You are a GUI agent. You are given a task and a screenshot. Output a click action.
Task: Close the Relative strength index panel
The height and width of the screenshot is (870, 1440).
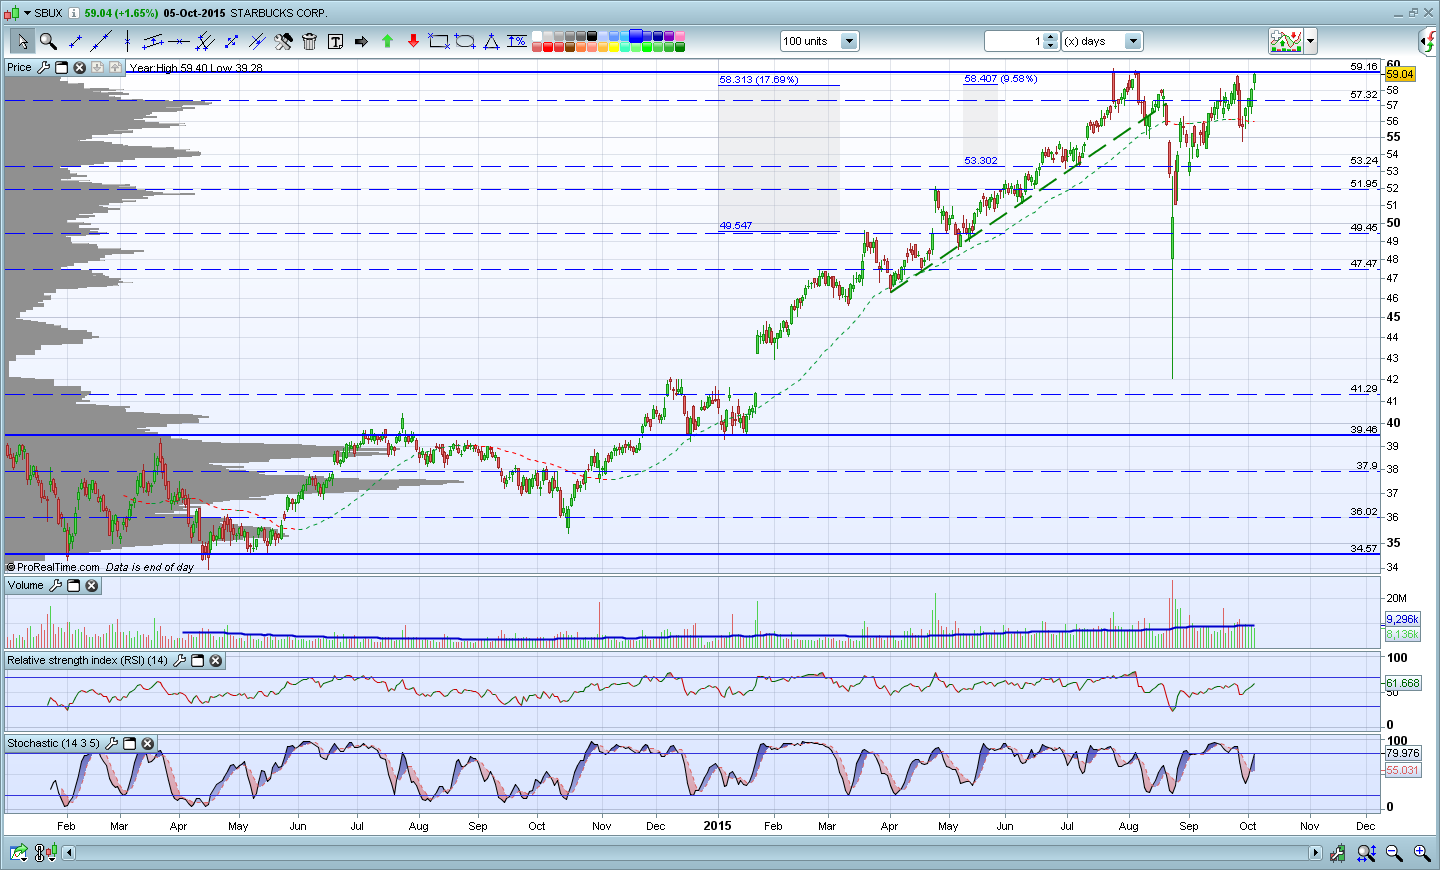[x=215, y=660]
